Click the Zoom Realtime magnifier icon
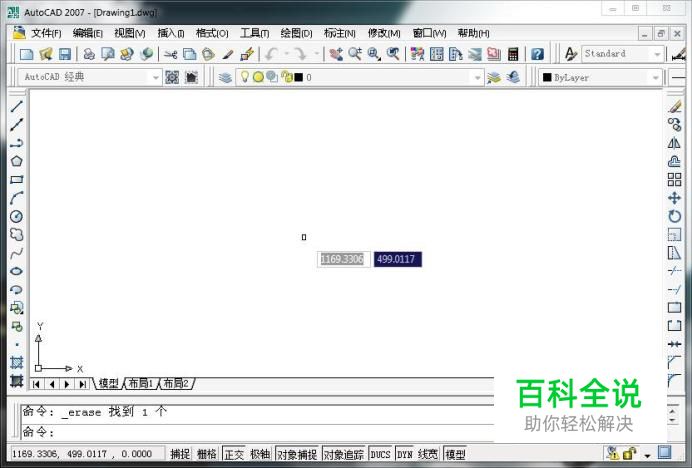Viewport: 692px width, 468px height. tap(355, 54)
